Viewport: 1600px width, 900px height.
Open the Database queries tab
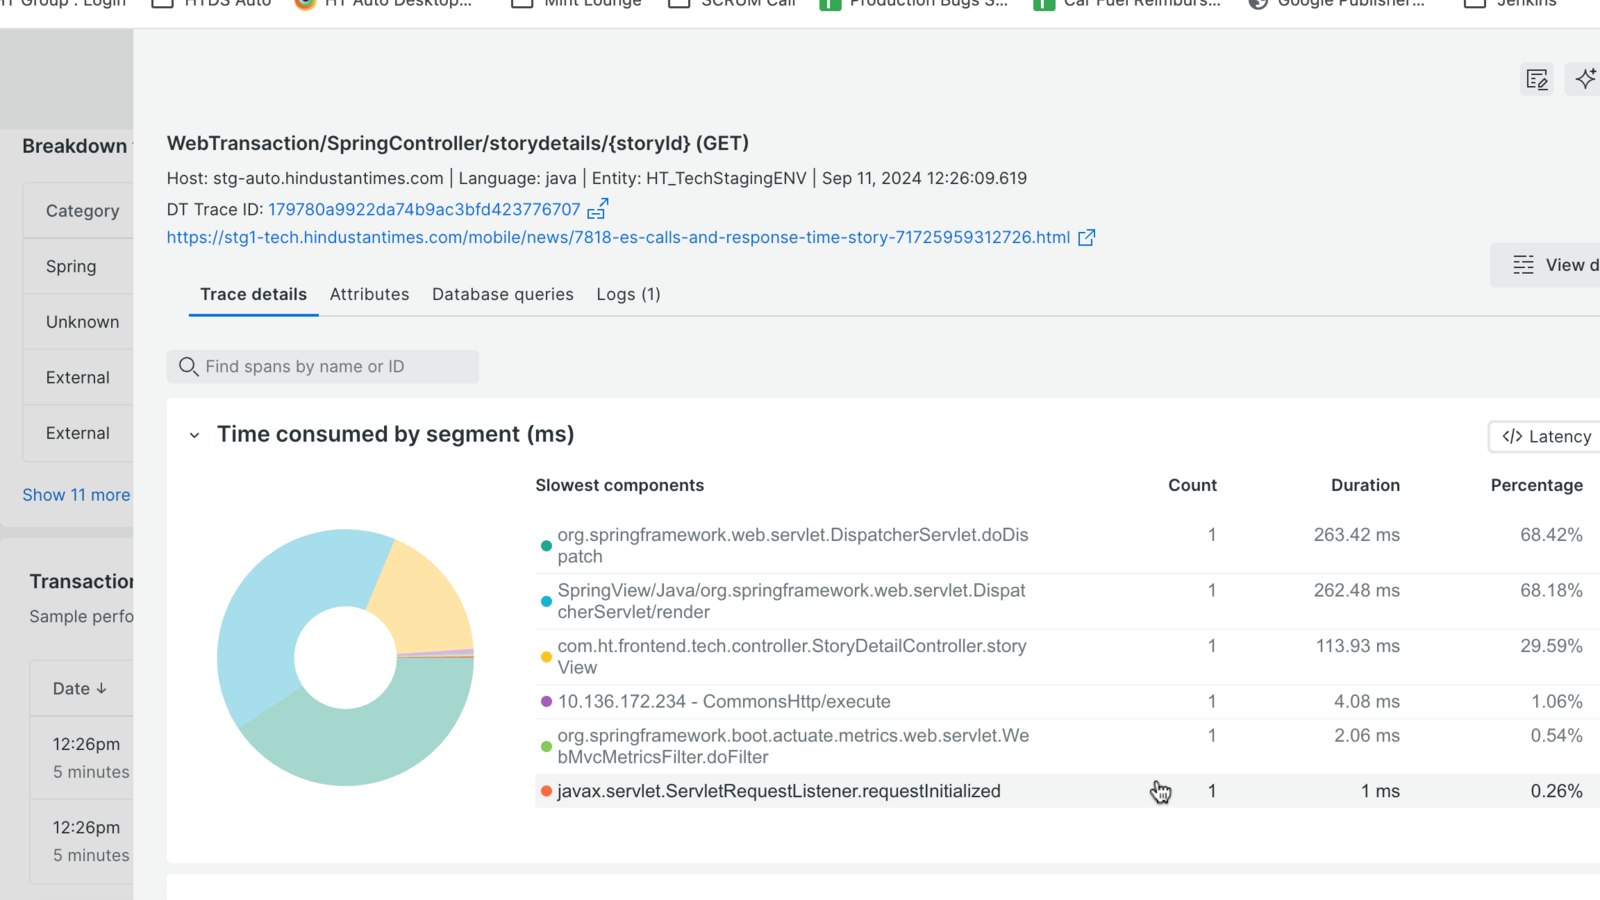502,294
